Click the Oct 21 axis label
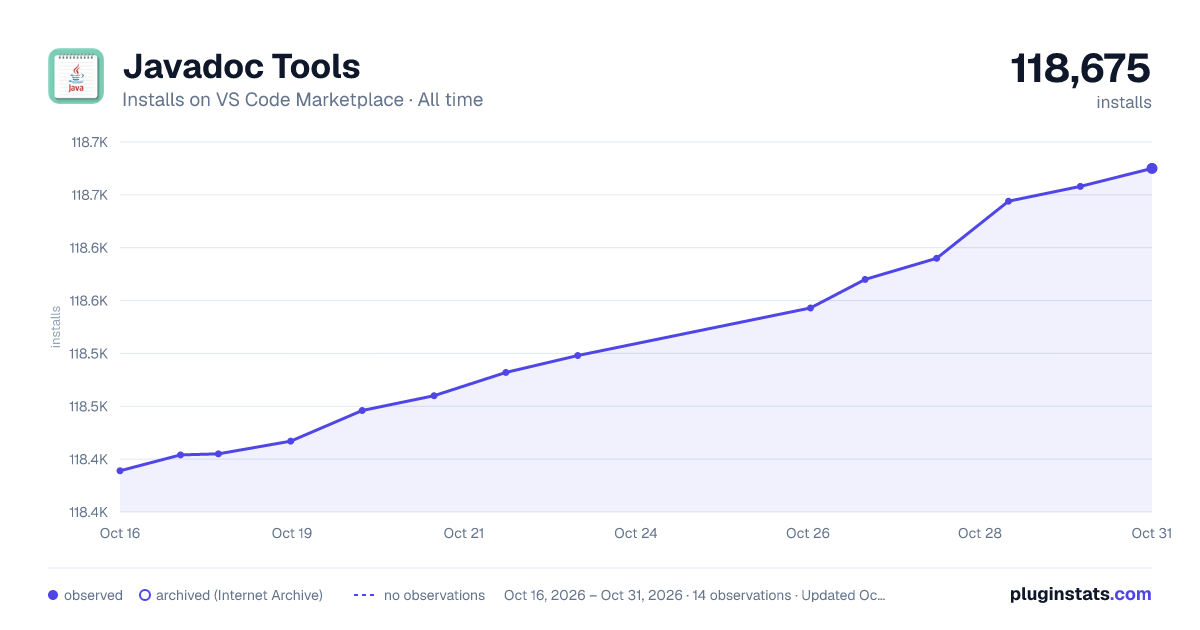1200x630 pixels. [464, 533]
